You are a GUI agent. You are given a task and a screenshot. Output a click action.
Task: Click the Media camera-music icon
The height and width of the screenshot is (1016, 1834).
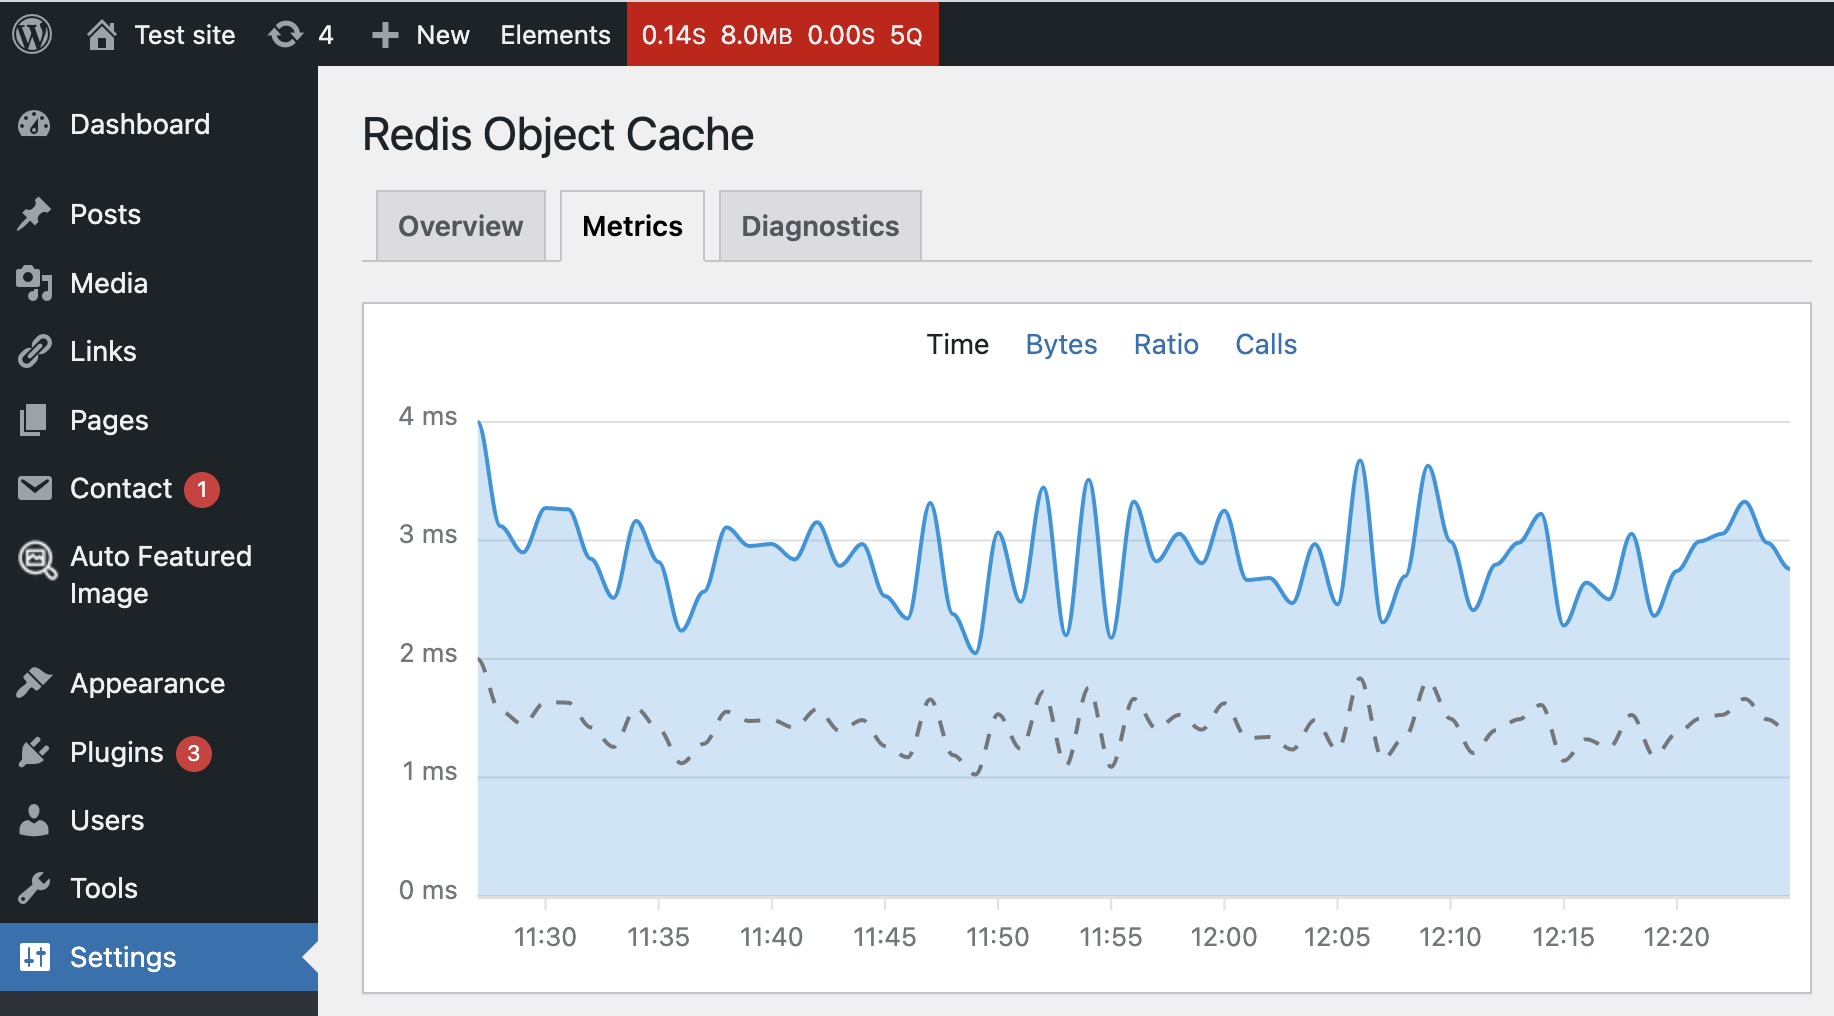click(x=34, y=283)
